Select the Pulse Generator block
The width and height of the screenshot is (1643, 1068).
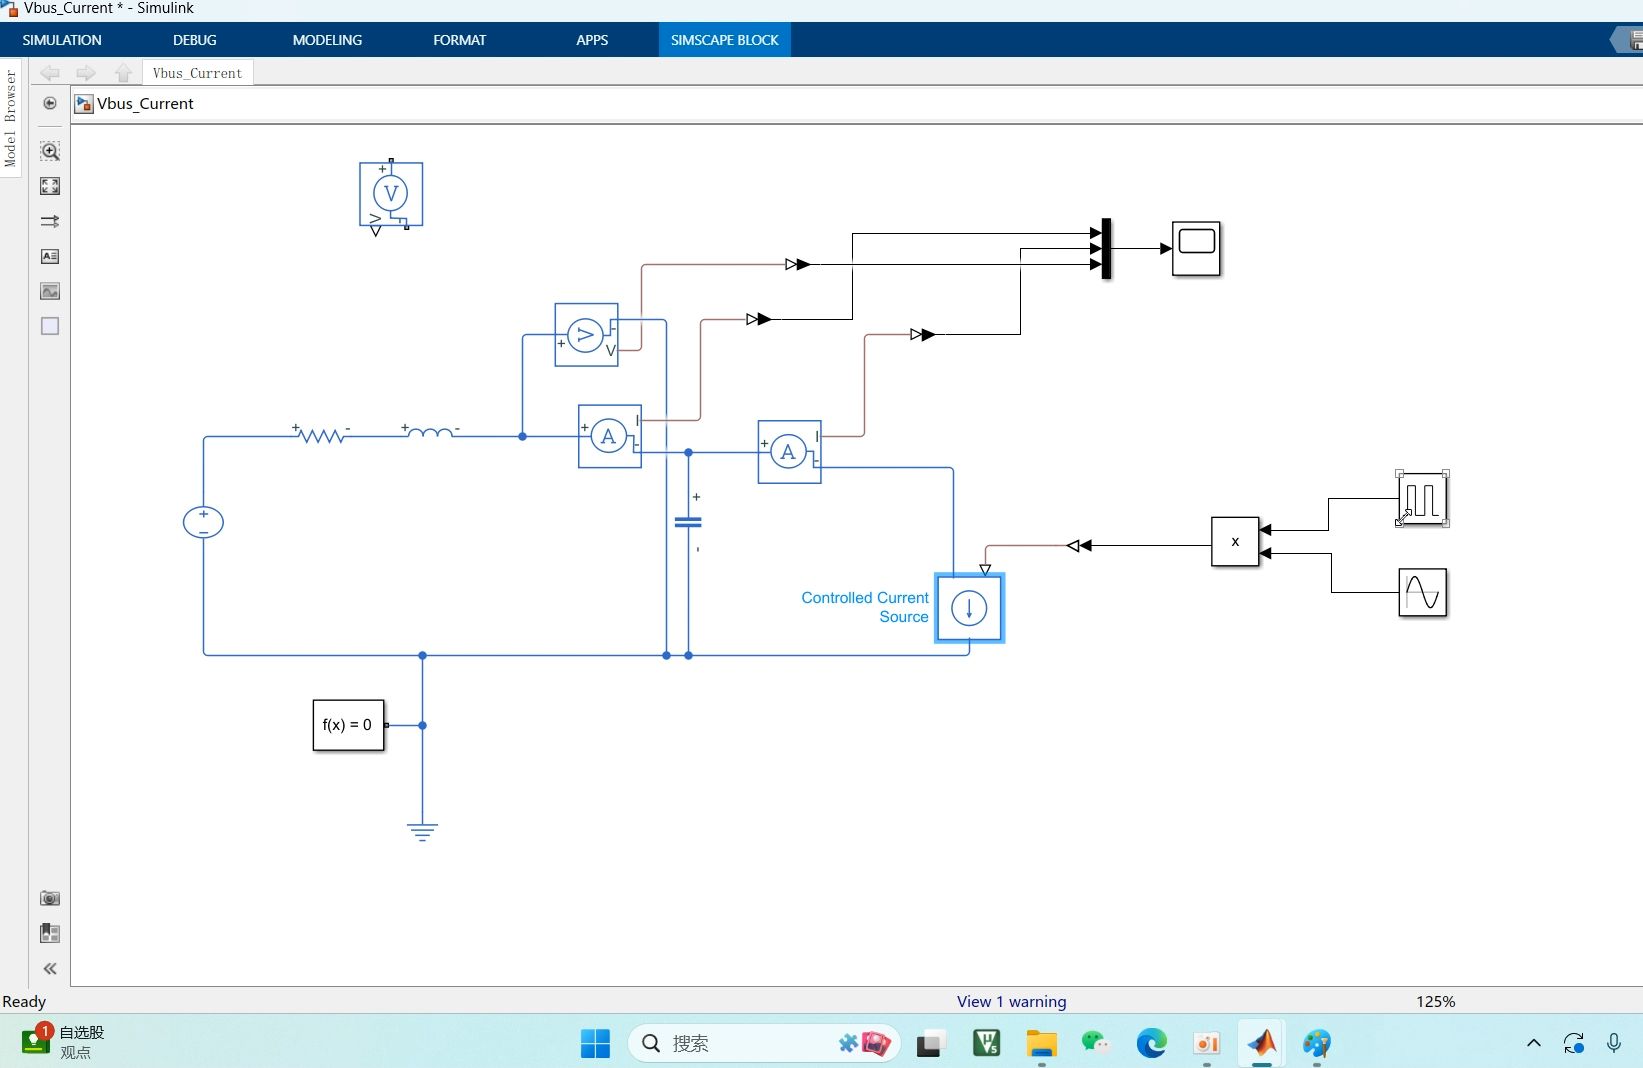coord(1422,499)
